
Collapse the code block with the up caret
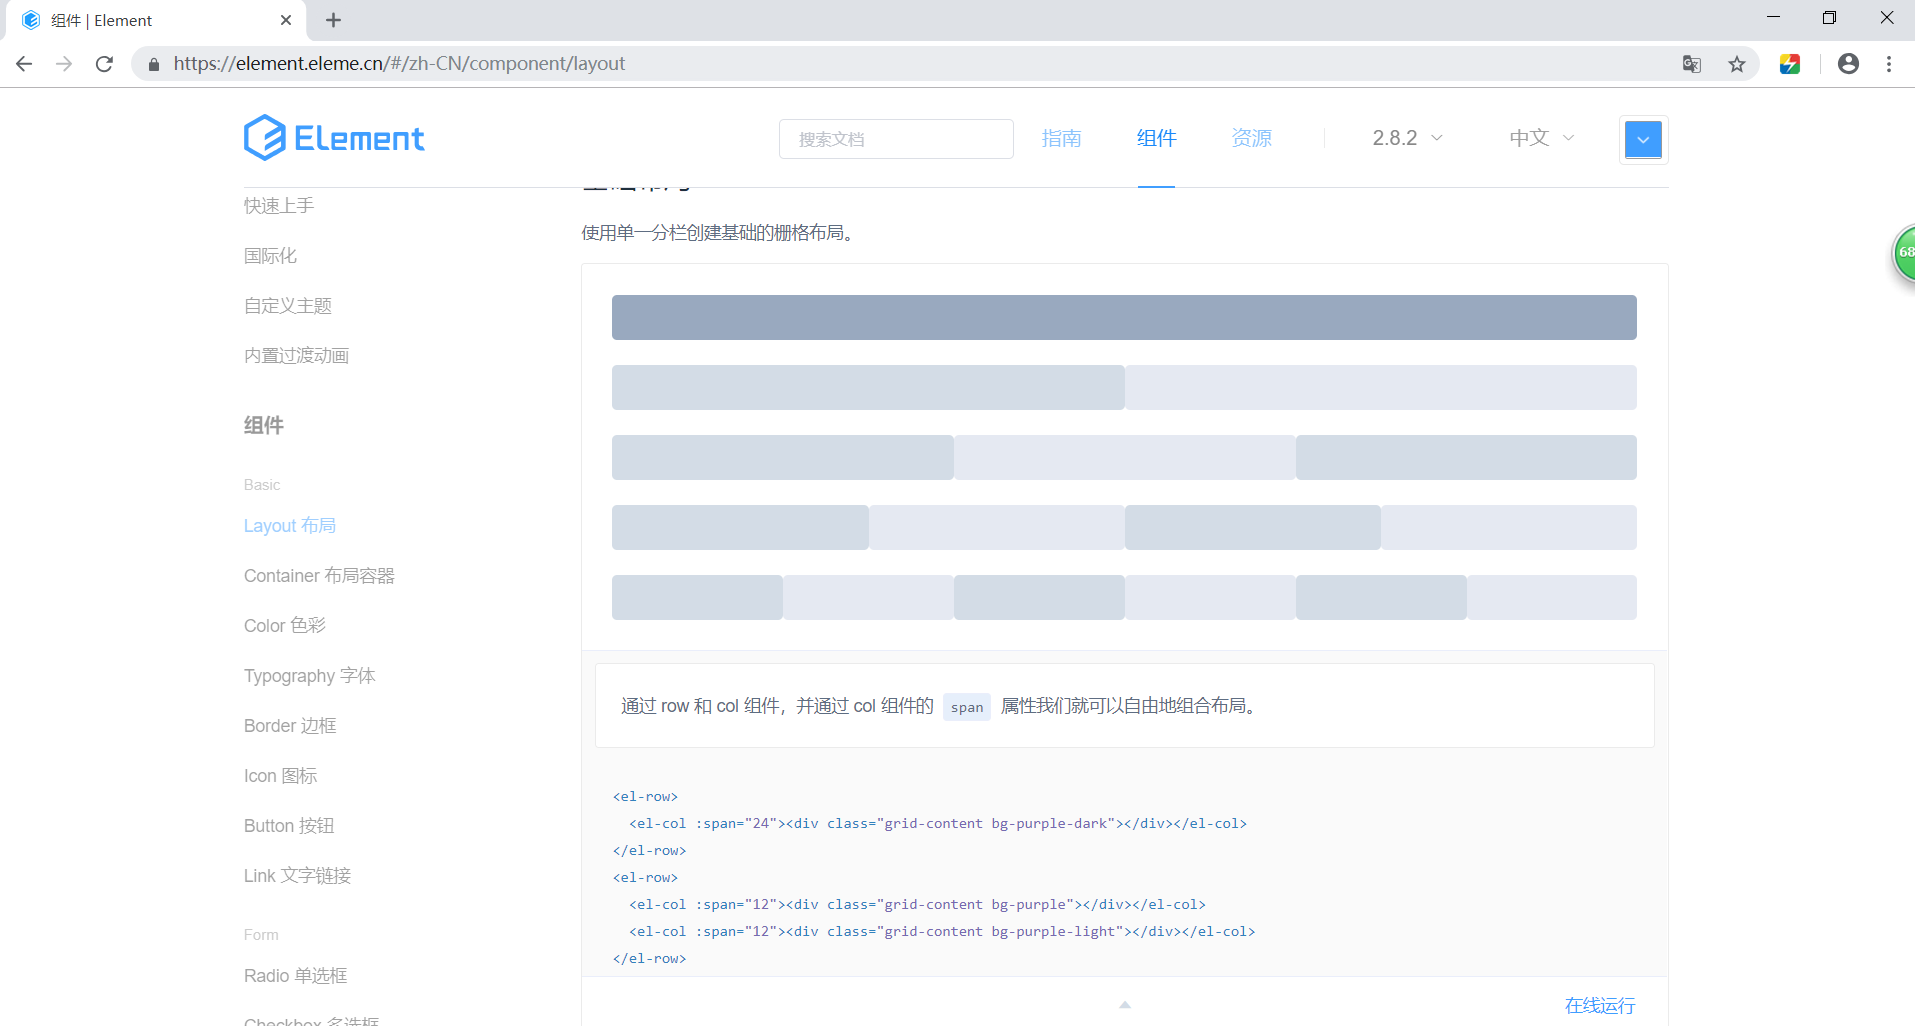pyautogui.click(x=1125, y=1005)
